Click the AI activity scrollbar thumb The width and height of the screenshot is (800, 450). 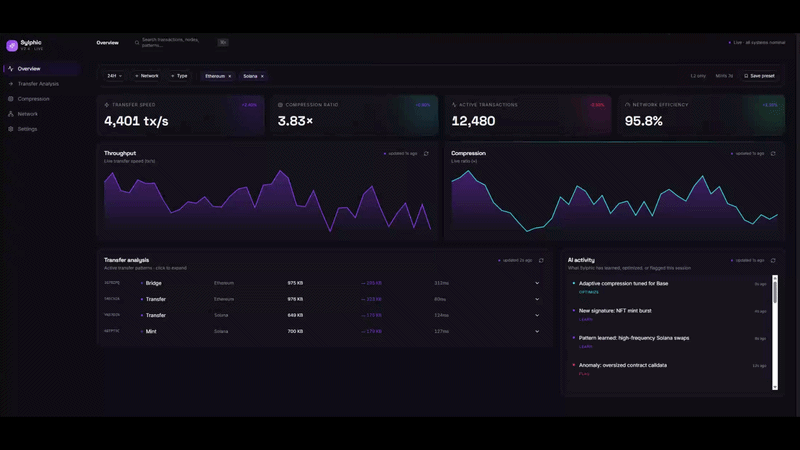[x=775, y=292]
